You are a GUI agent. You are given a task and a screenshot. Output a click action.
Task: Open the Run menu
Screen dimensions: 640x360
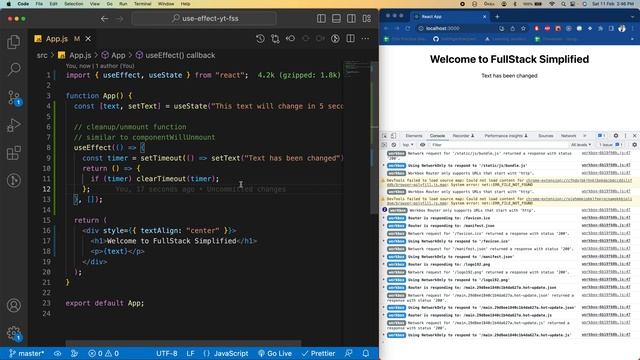123,4
